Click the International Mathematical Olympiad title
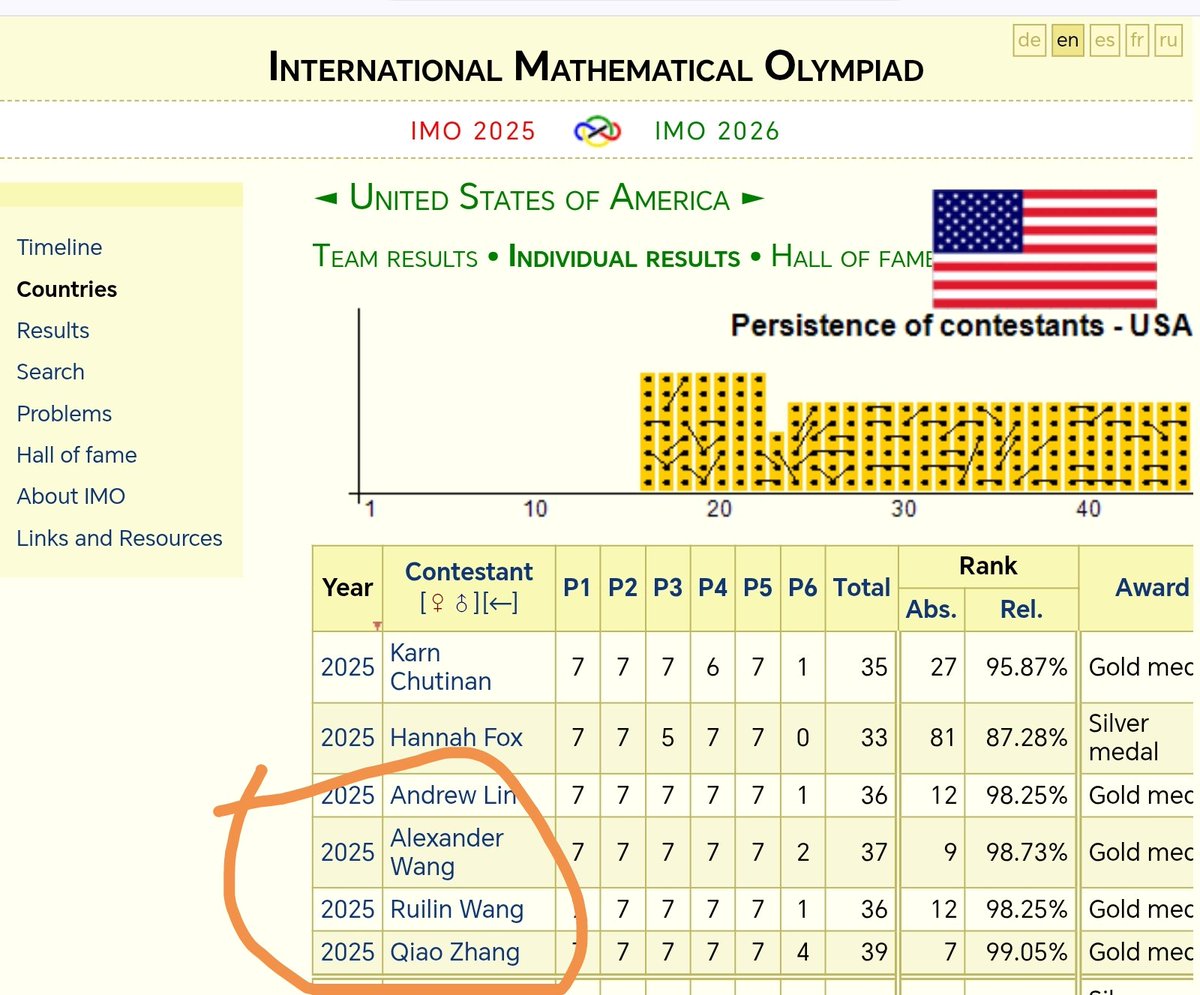Screen dimensions: 1200x995 [x=596, y=67]
